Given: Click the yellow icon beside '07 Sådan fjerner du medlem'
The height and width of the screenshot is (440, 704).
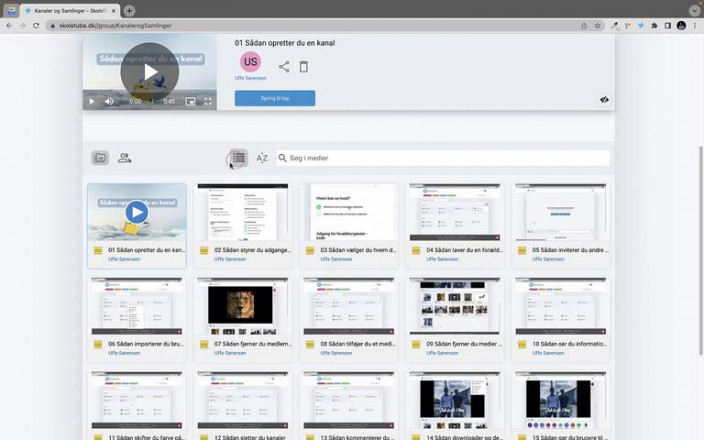Looking at the screenshot, I should pos(204,344).
